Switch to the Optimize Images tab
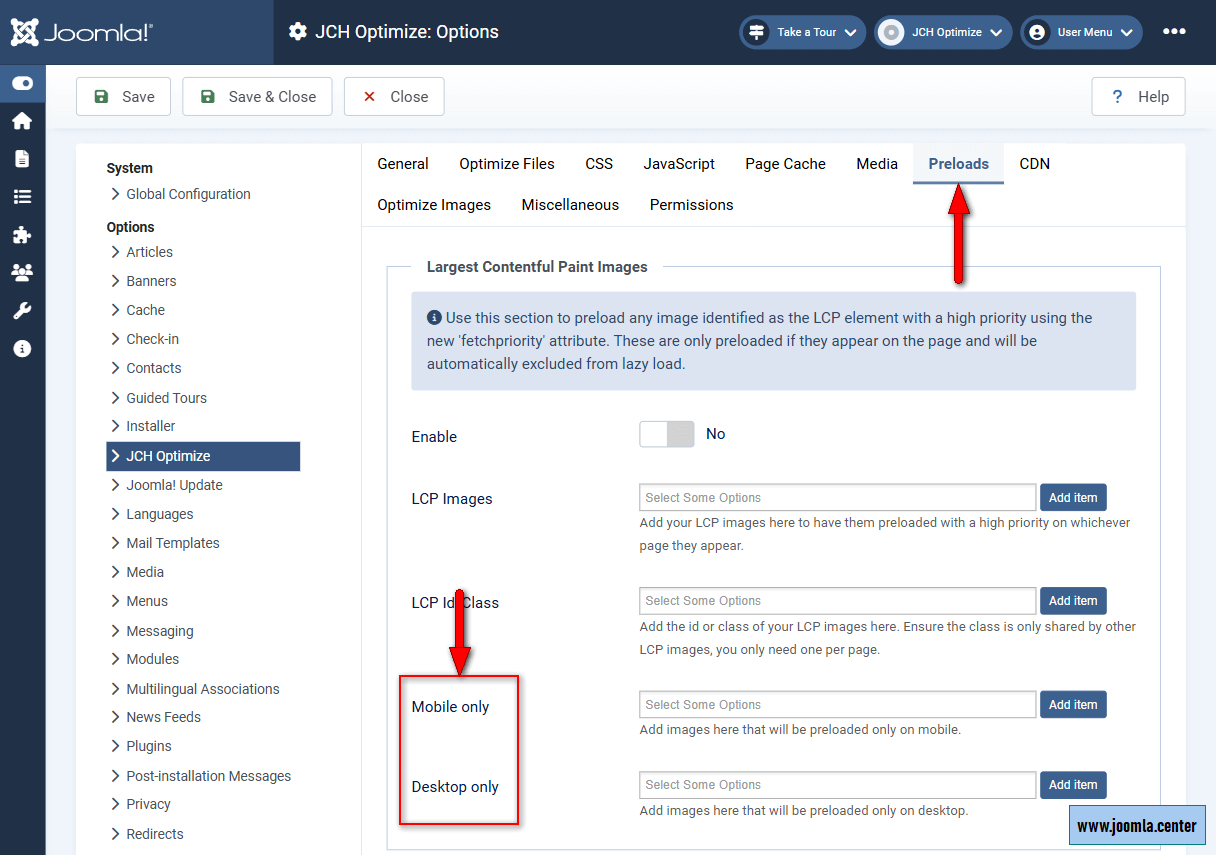This screenshot has width=1216, height=855. point(434,205)
